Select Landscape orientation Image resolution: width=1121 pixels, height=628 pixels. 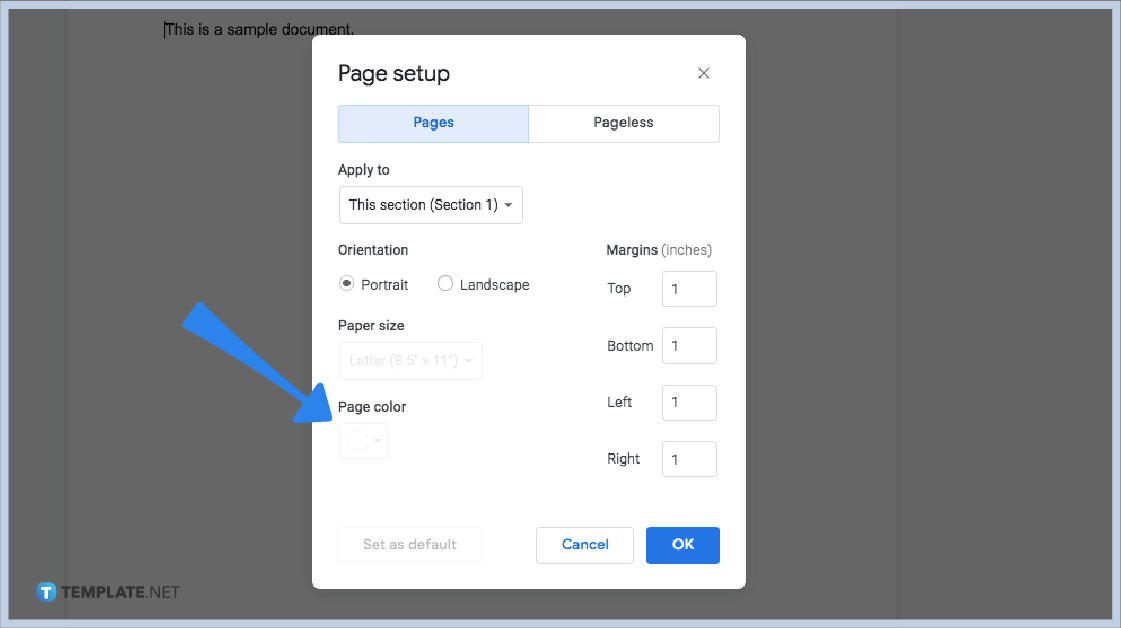[445, 284]
